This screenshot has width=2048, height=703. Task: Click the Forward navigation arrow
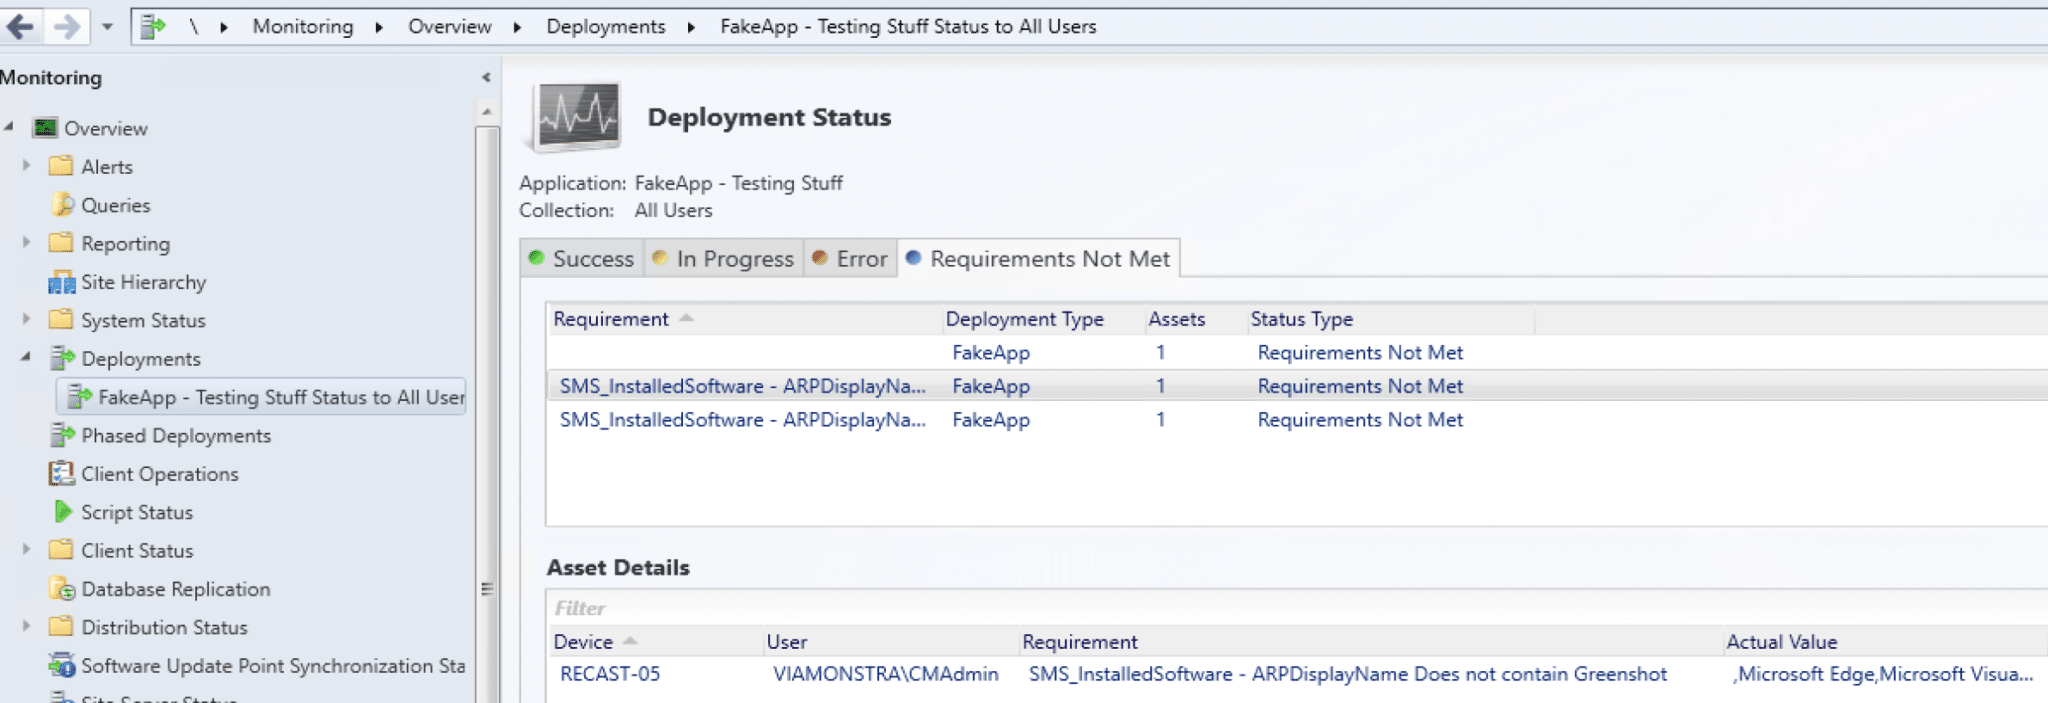click(x=66, y=27)
